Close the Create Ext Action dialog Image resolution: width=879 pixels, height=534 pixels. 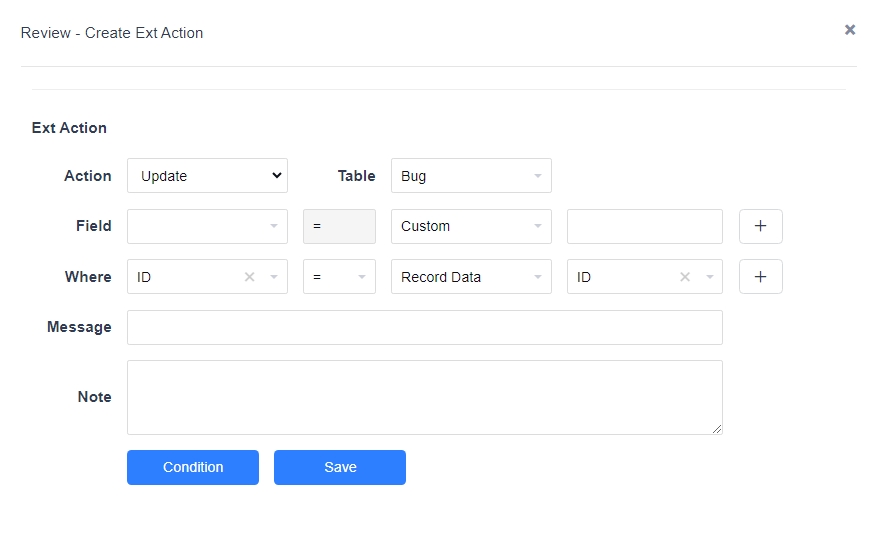(850, 30)
